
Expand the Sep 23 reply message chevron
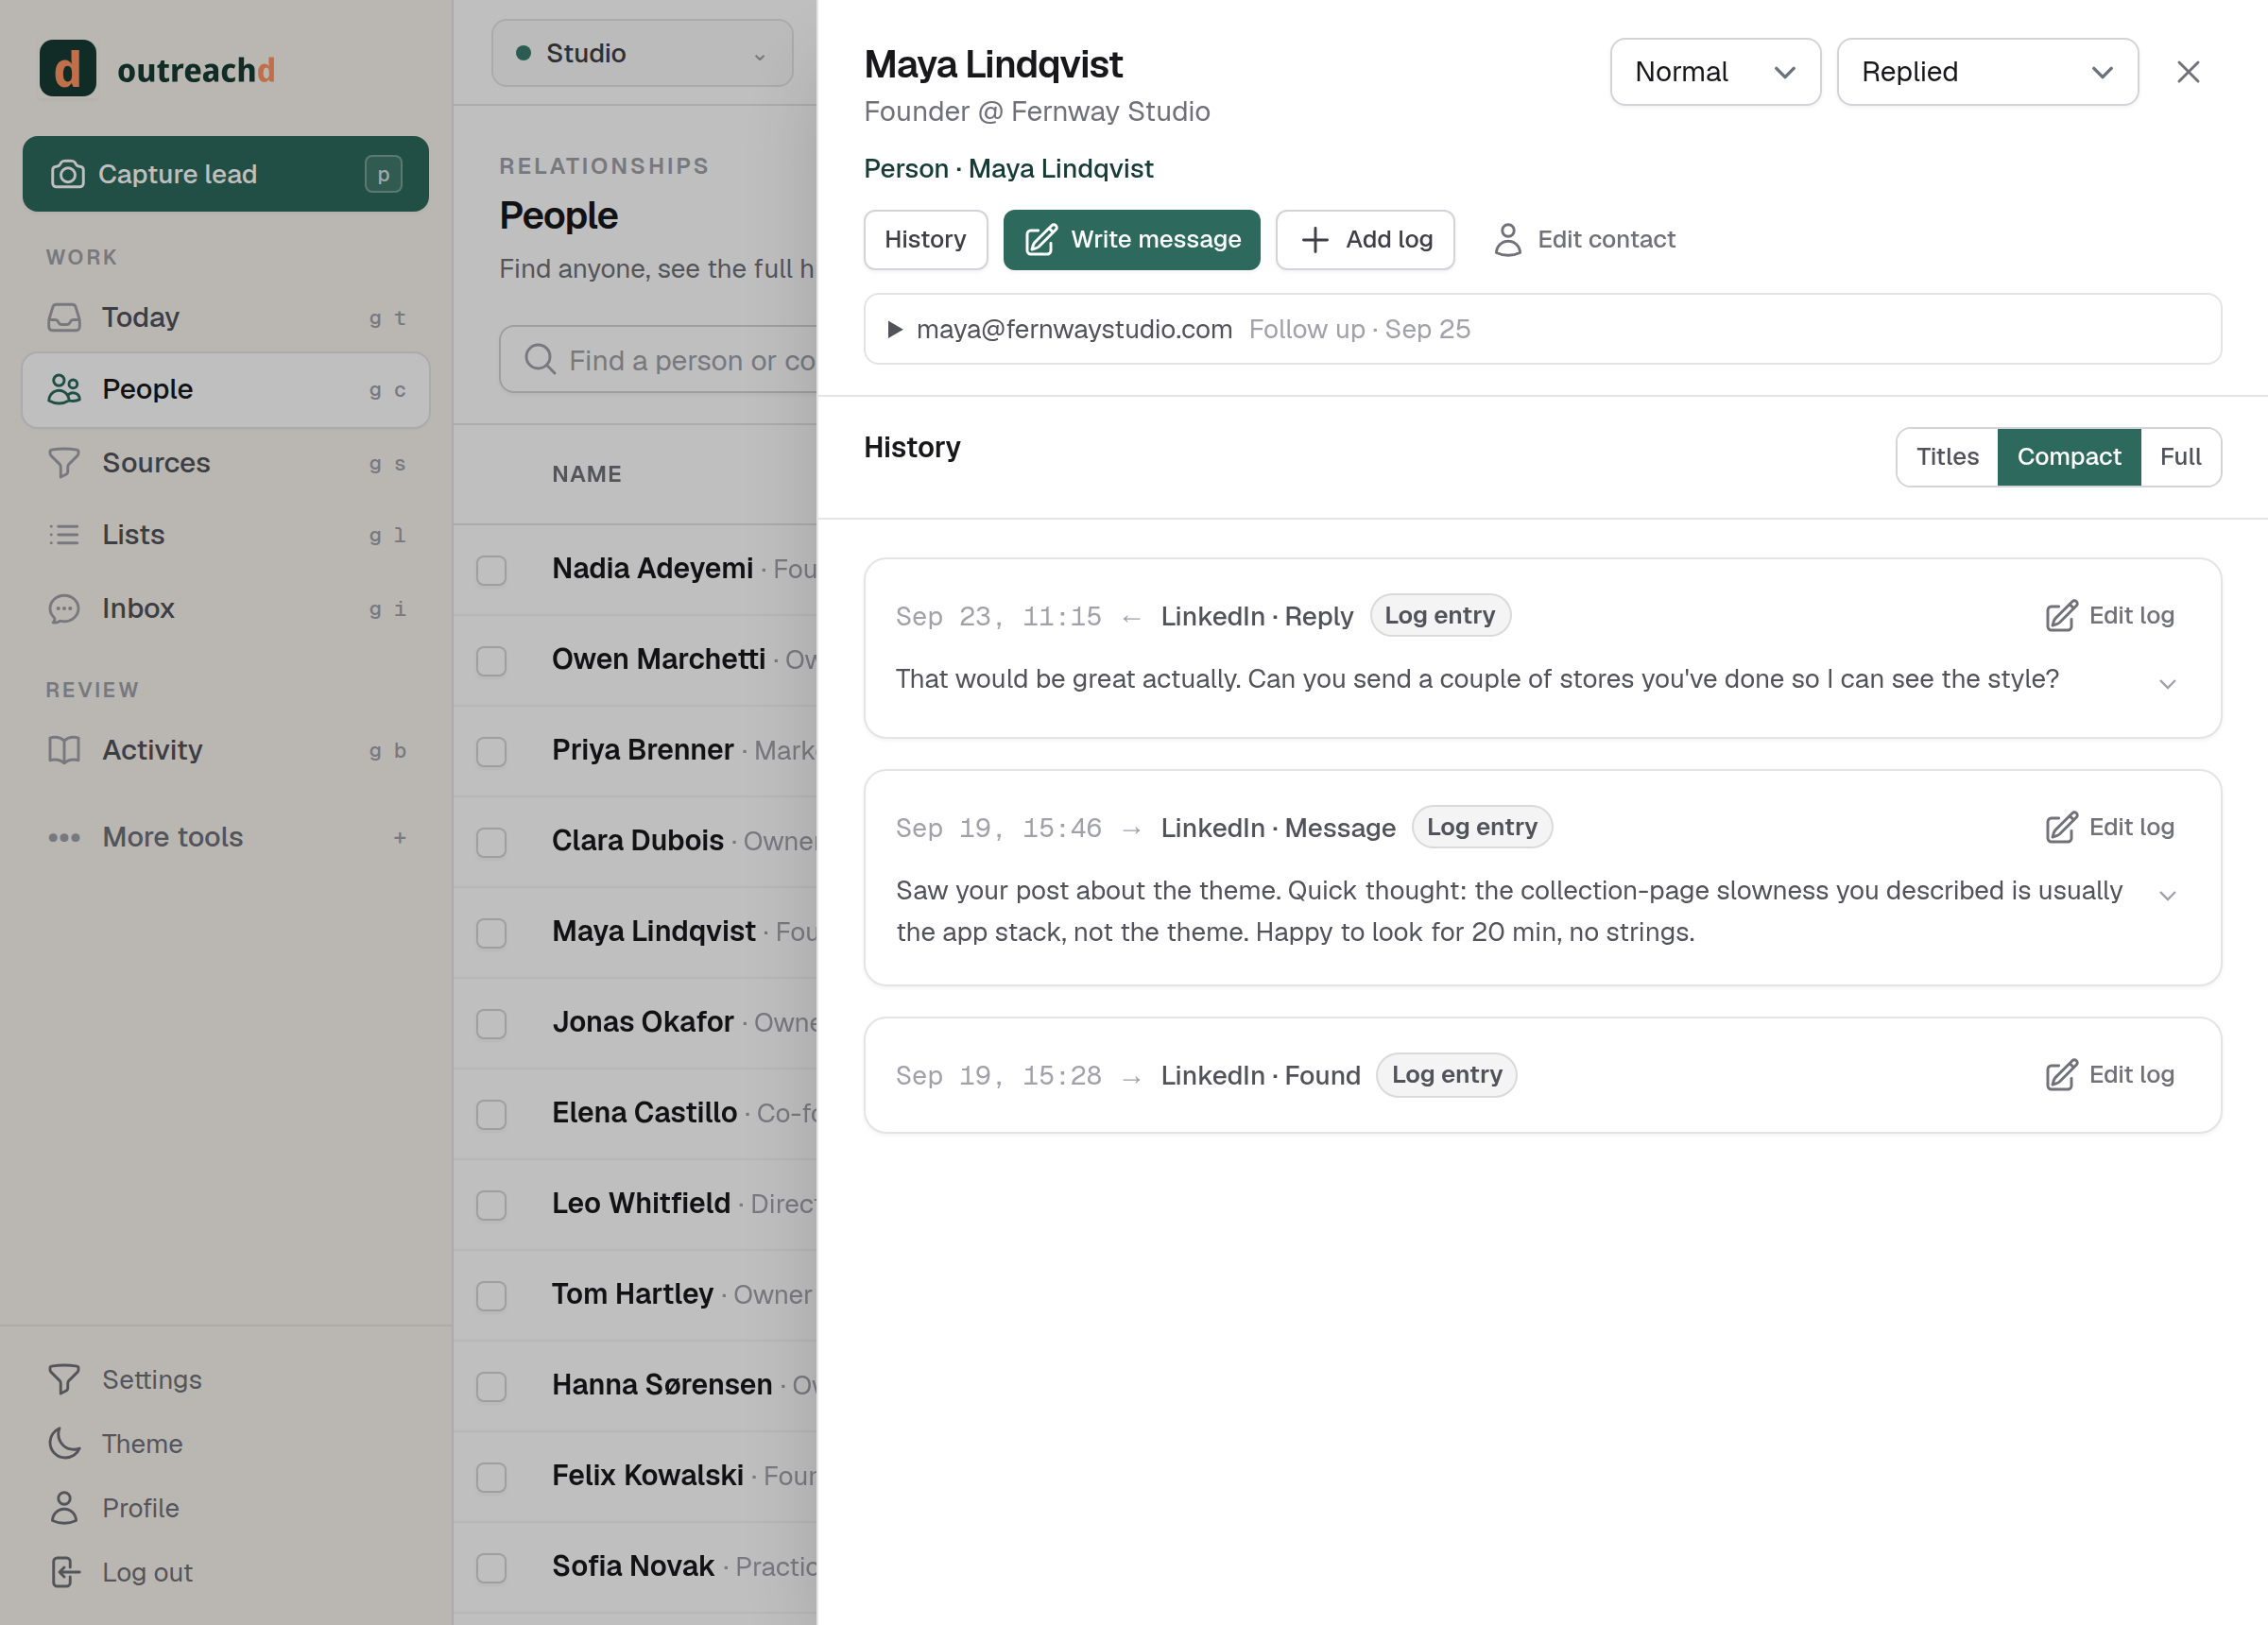point(2167,684)
